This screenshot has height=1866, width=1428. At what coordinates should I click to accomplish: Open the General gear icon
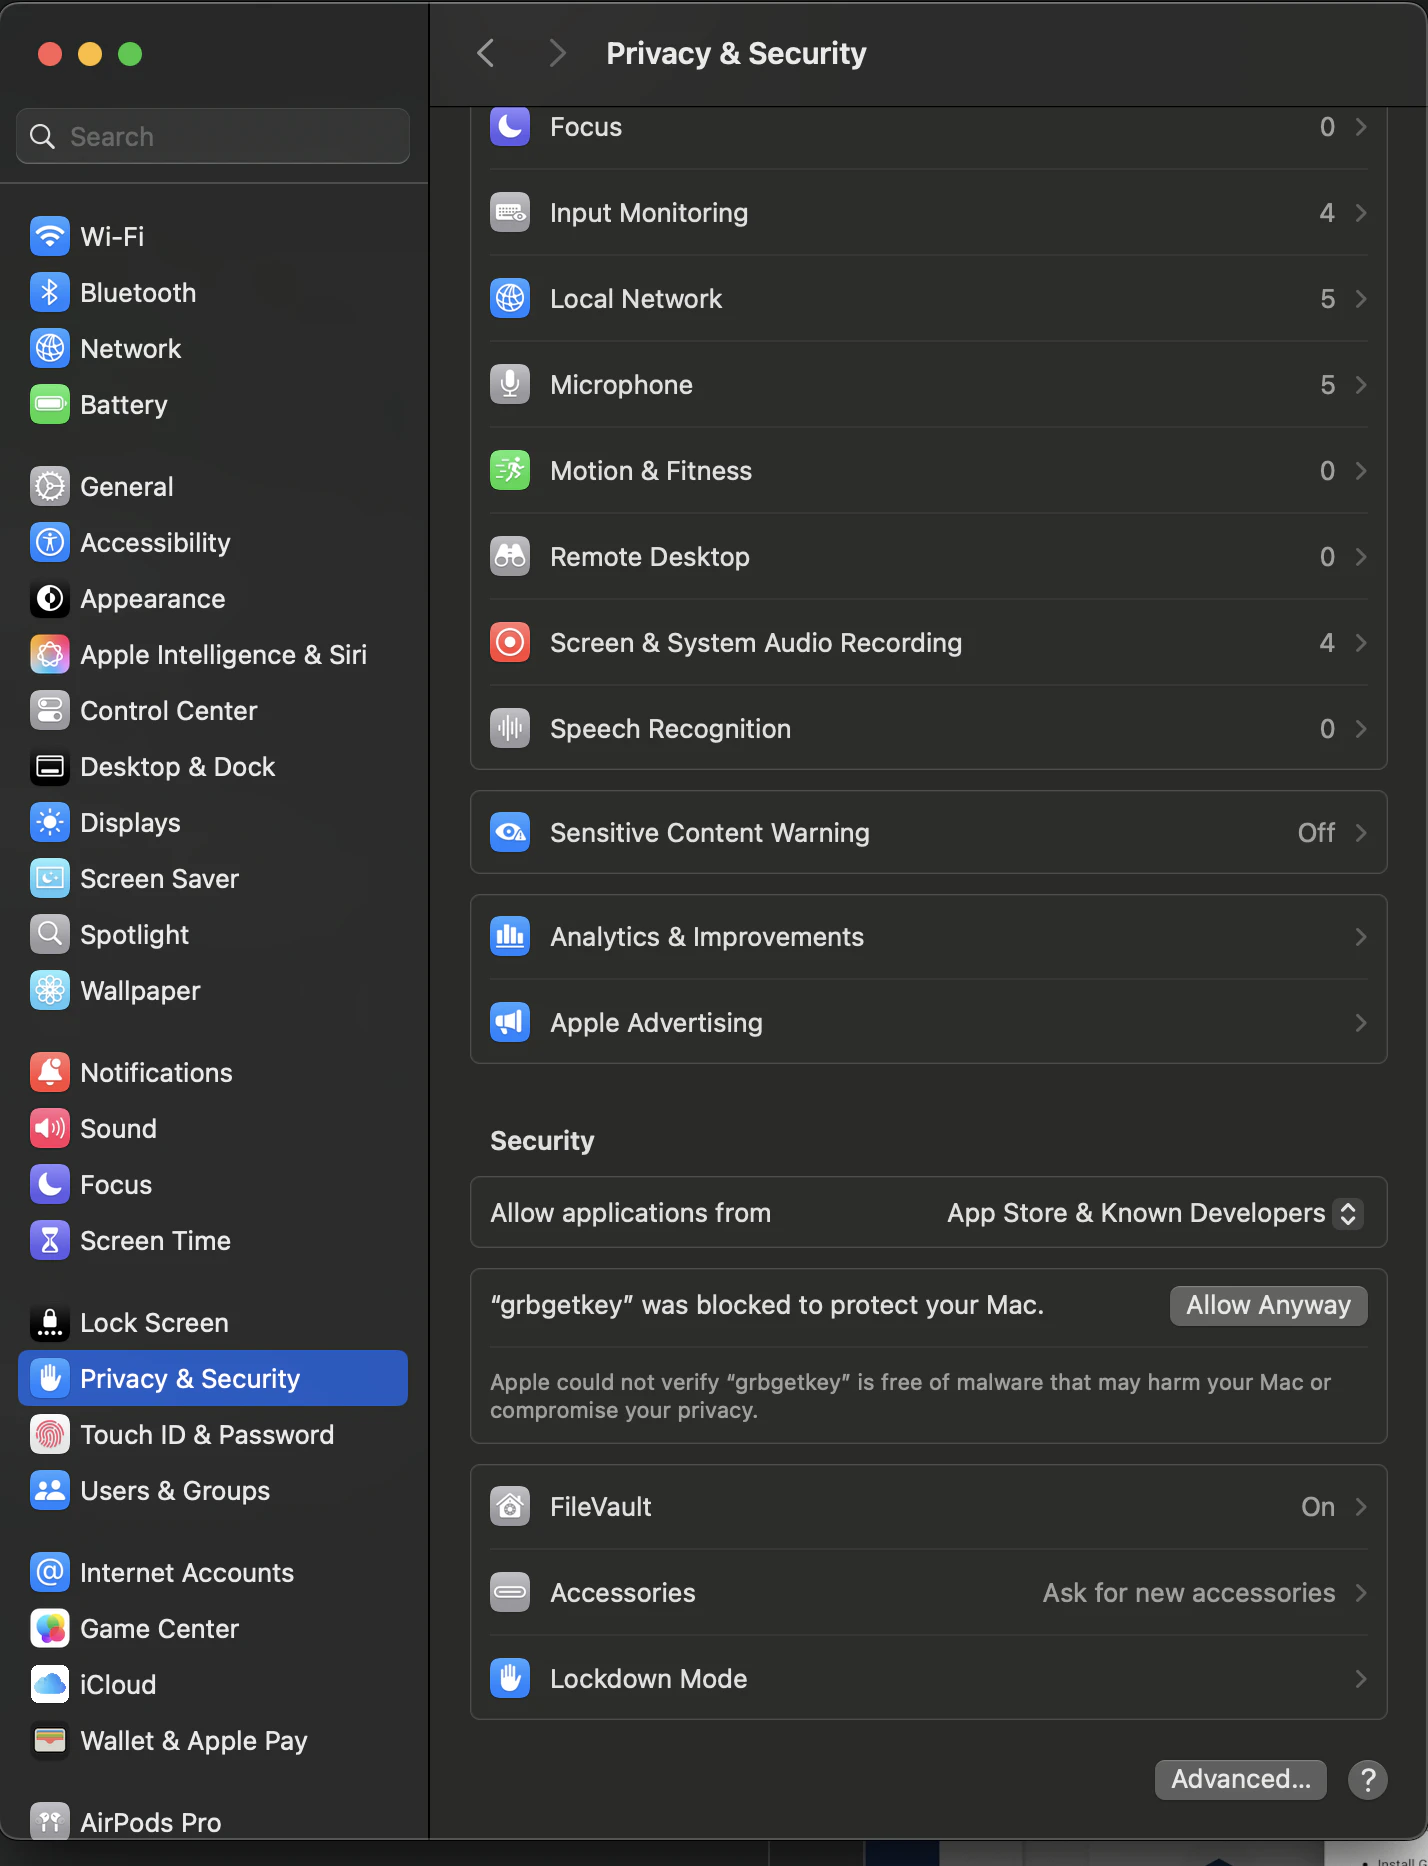(50, 487)
